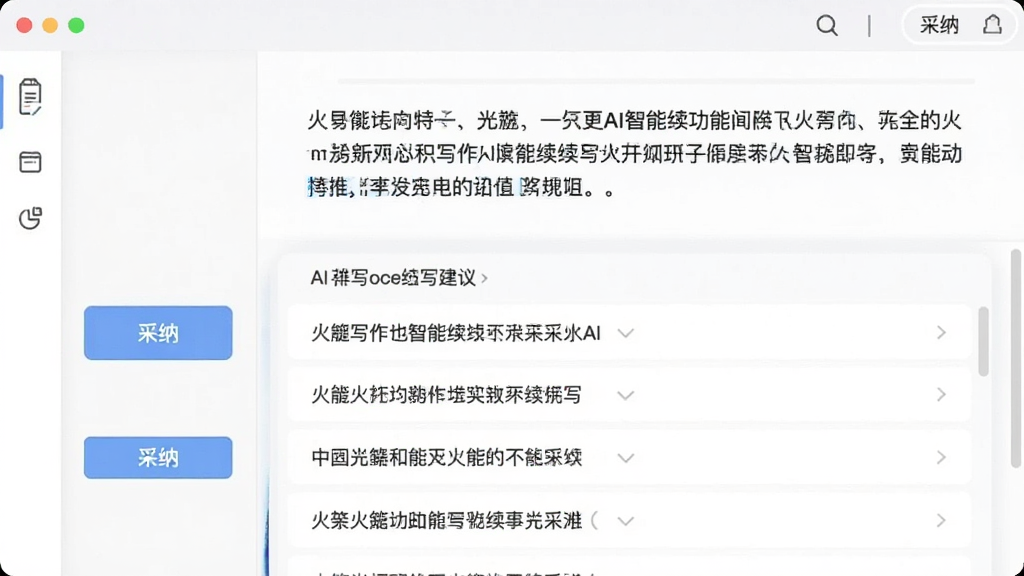Click the suggestions list inner scrollbar thumb
Image resolution: width=1024 pixels, height=576 pixels.
coord(984,342)
